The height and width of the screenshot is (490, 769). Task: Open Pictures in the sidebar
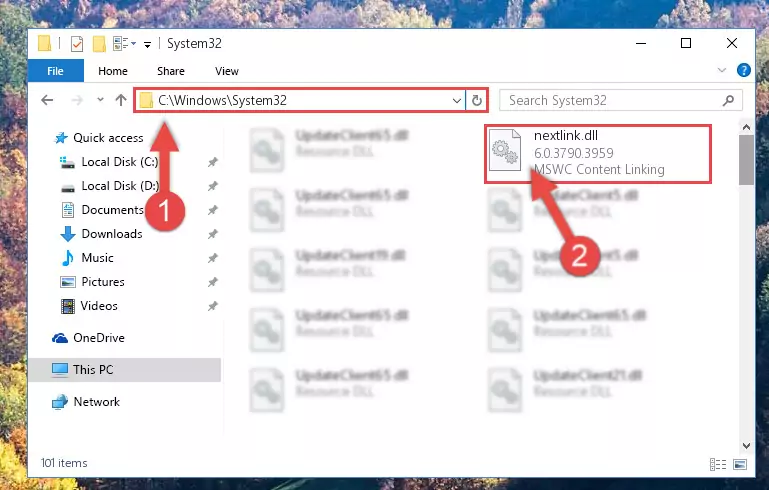pyautogui.click(x=103, y=282)
